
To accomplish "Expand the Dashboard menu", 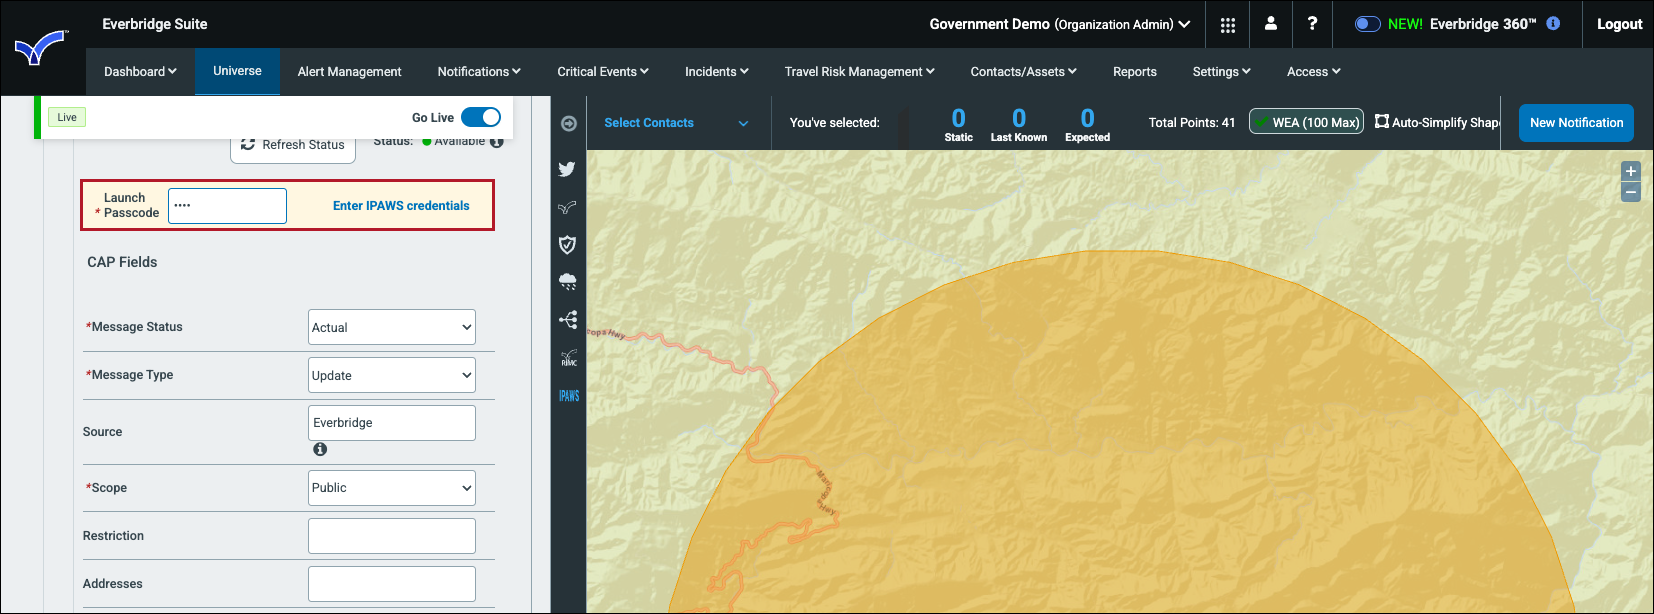I will [140, 72].
